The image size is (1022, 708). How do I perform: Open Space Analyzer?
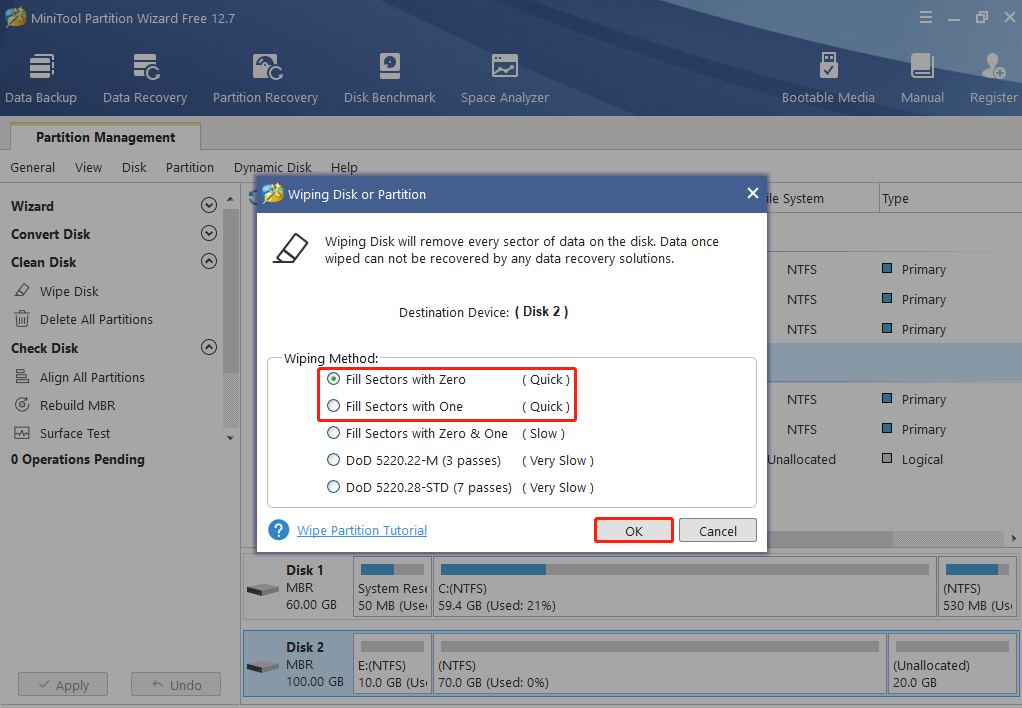tap(504, 78)
